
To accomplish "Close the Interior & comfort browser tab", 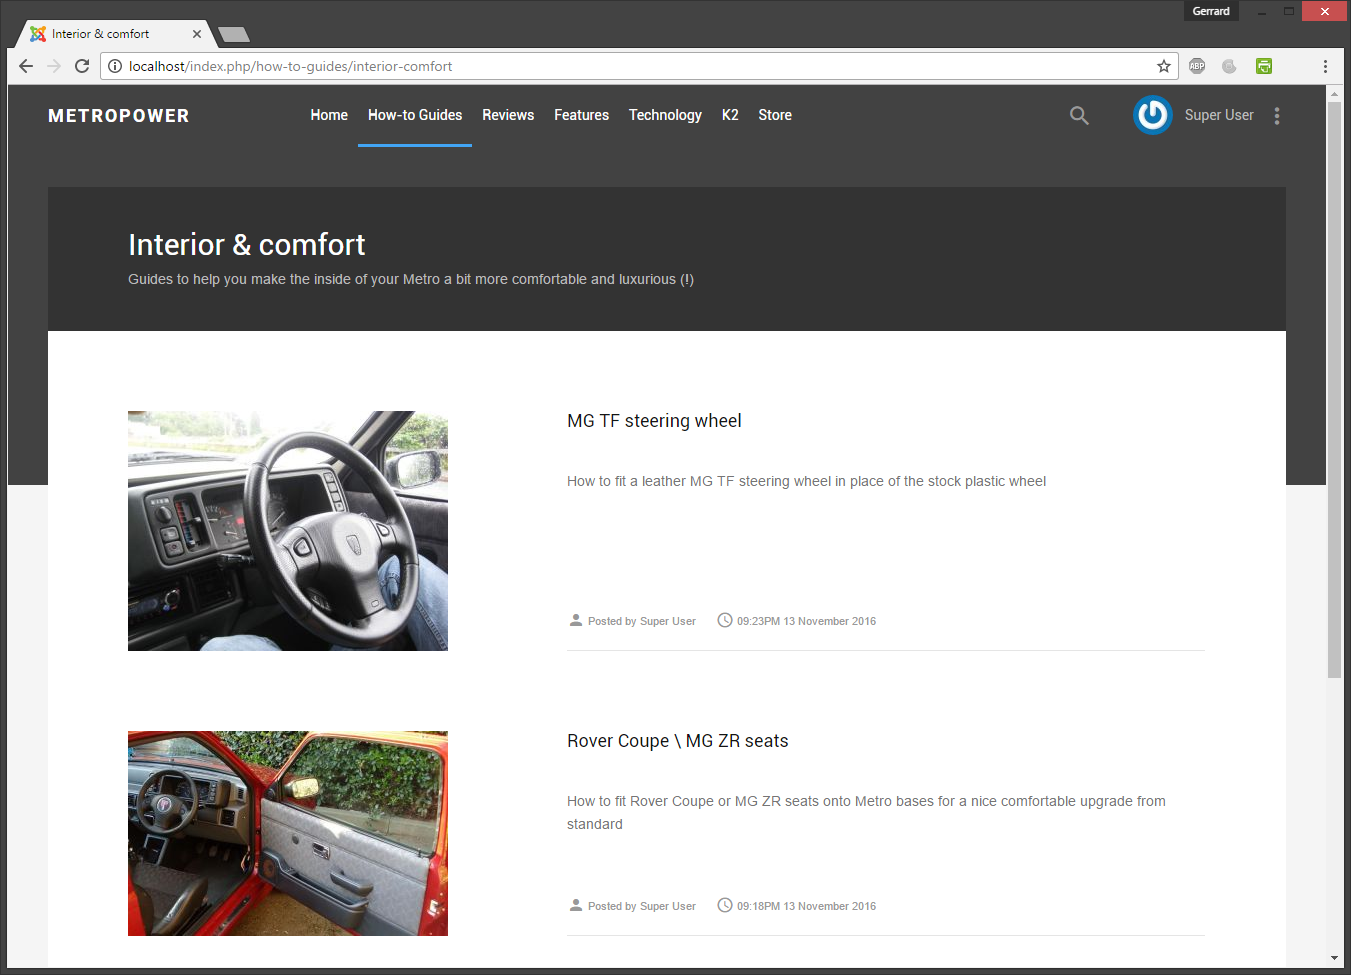I will [x=197, y=34].
